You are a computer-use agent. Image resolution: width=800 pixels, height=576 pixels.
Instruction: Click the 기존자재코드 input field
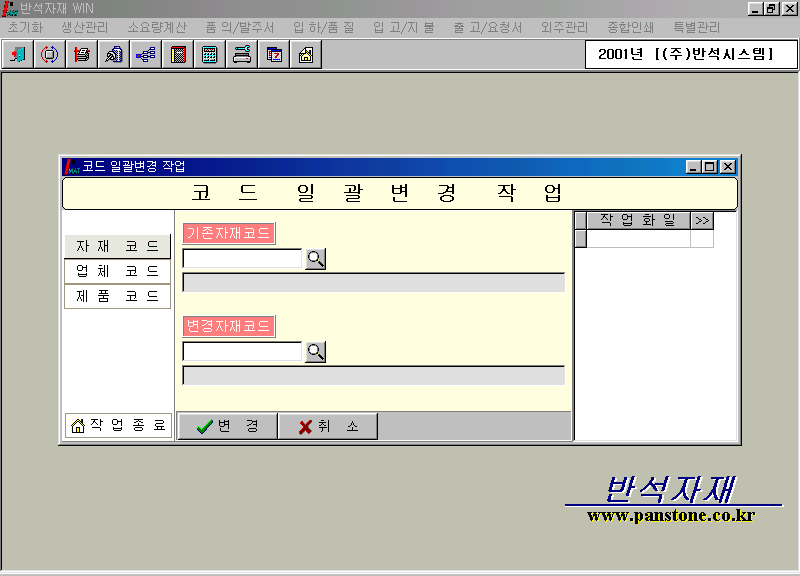[242, 259]
